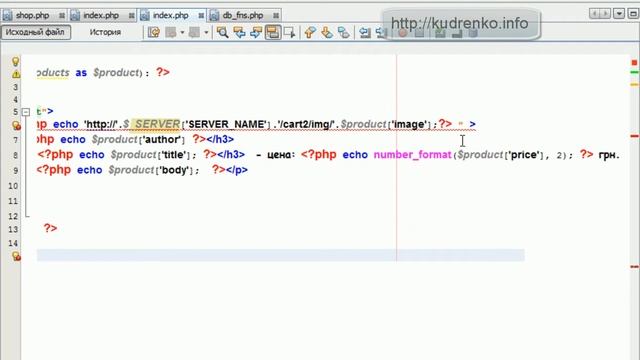Click the 'title' key in code
640x360 pixels.
tap(173, 155)
